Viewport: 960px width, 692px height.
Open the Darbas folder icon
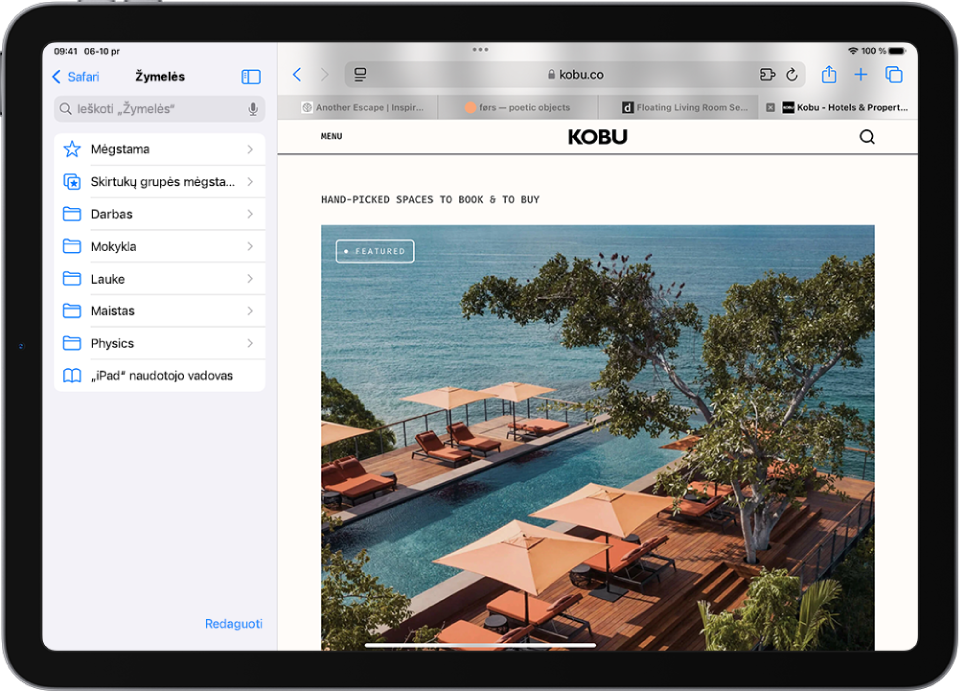[x=72, y=214]
